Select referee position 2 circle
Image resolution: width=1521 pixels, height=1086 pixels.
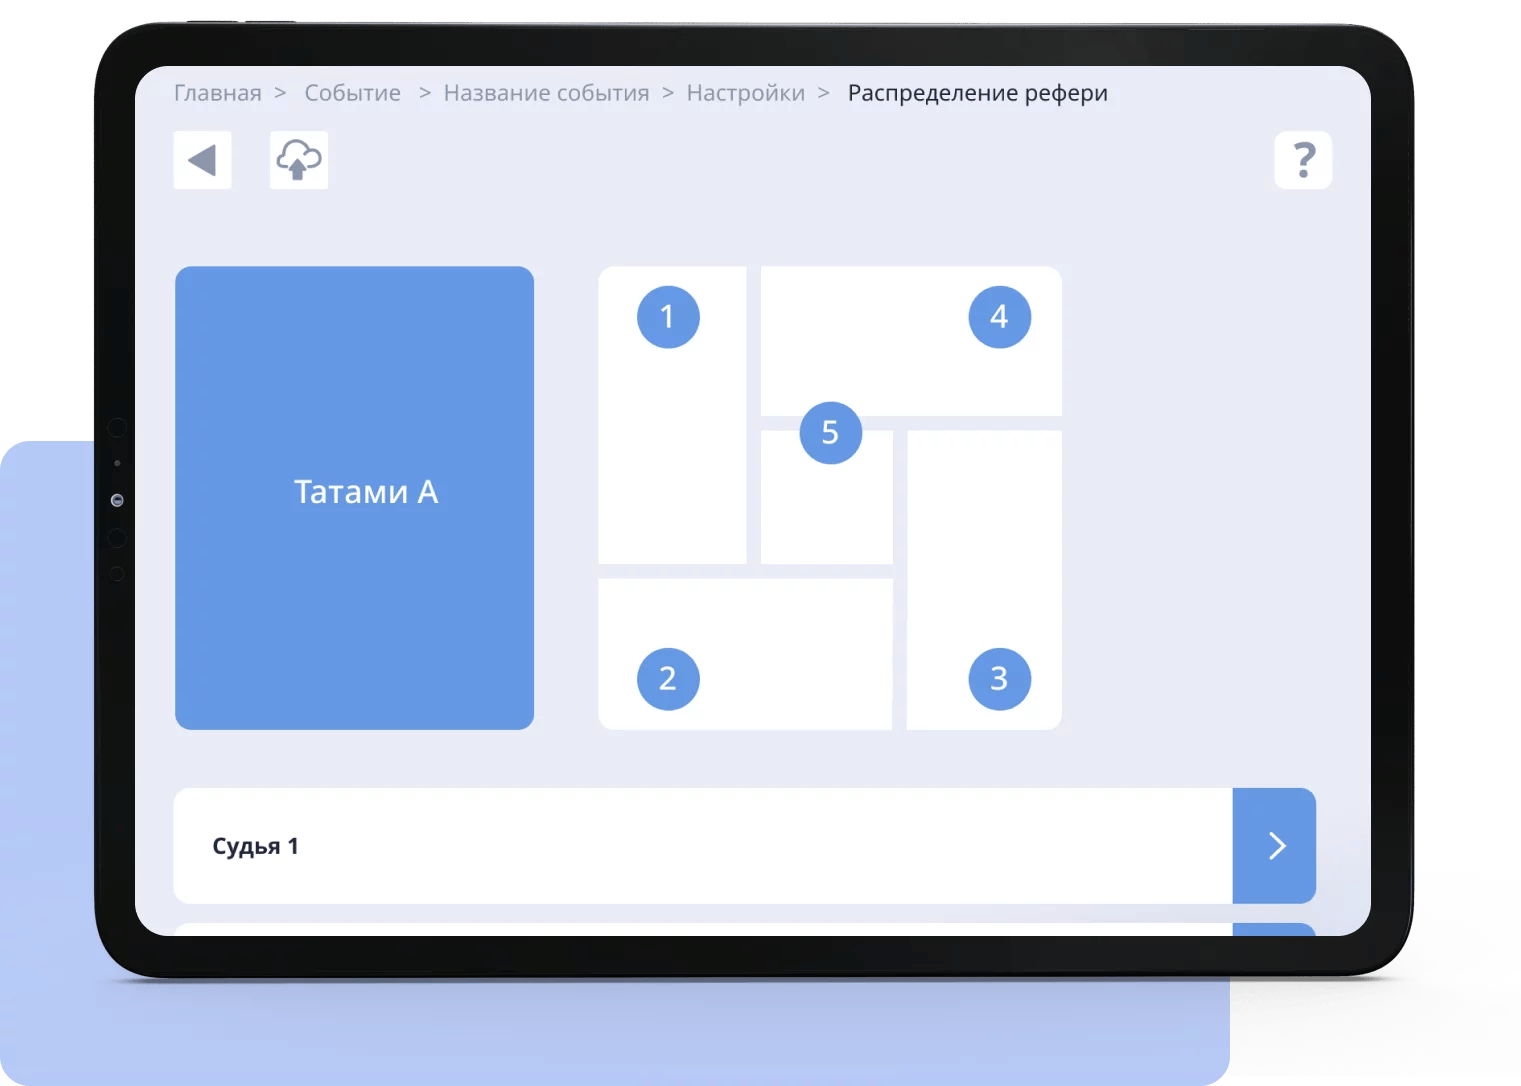(x=668, y=679)
